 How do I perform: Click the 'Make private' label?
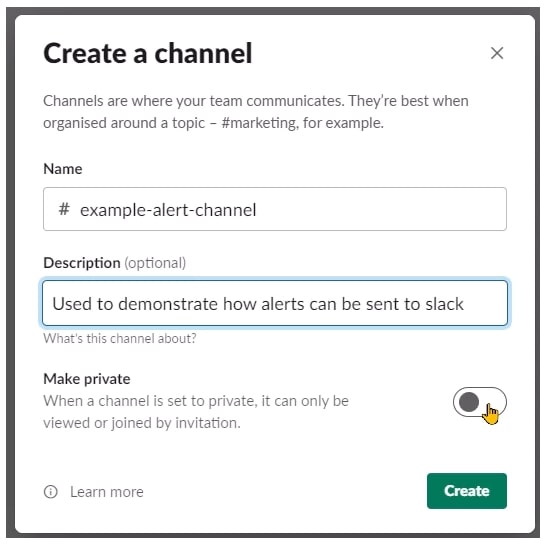87,379
